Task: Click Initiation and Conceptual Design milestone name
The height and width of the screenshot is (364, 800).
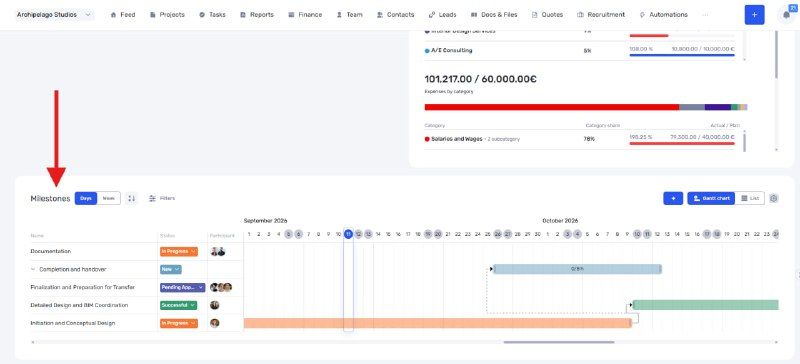Action: pyautogui.click(x=72, y=323)
